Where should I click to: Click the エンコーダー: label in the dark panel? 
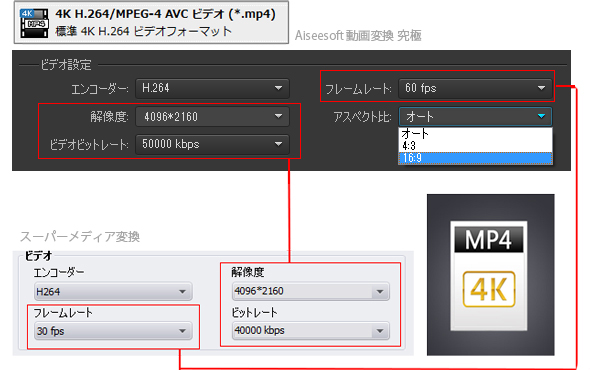[100, 89]
